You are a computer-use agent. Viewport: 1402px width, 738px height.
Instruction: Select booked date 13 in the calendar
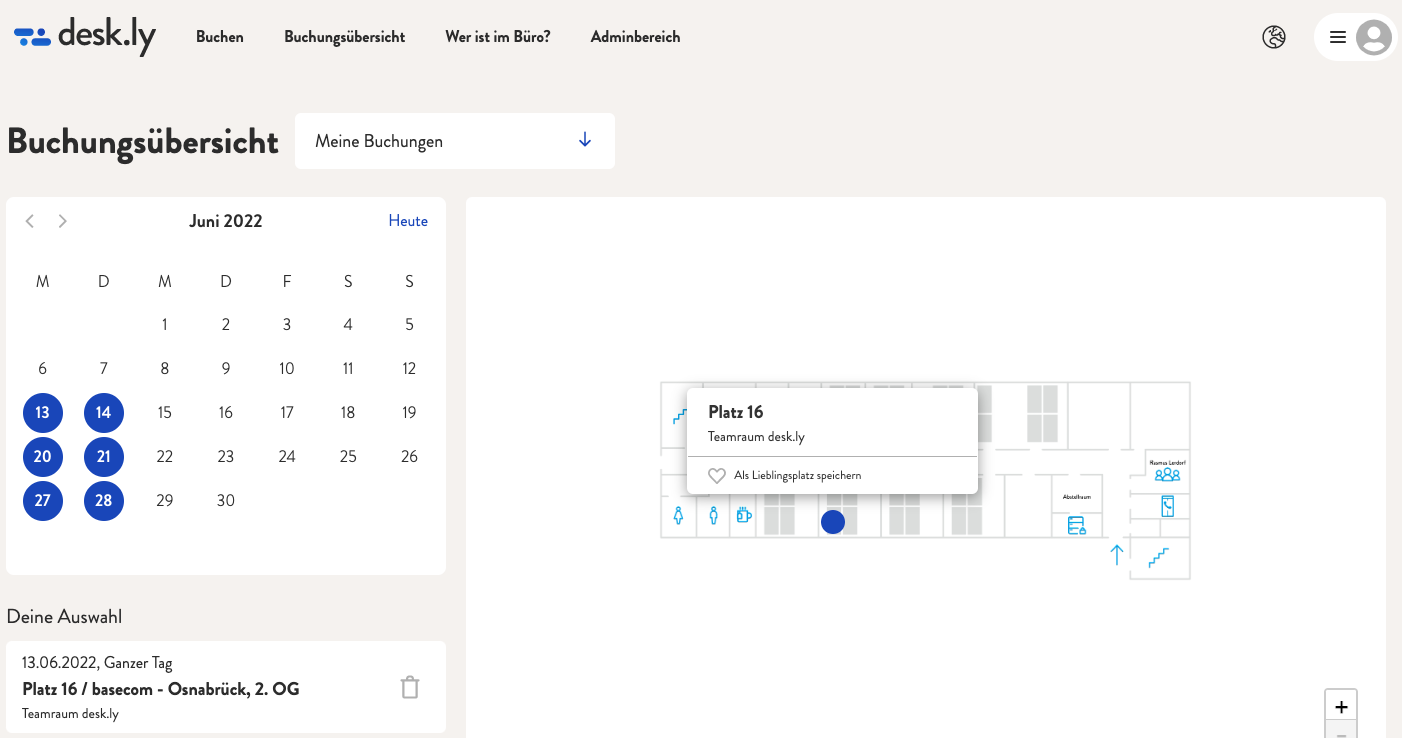42,413
